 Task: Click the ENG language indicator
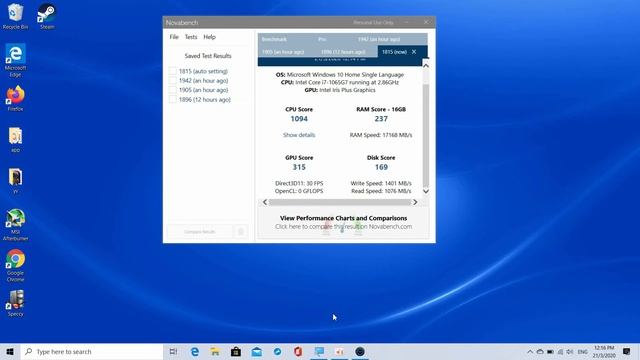click(x=582, y=351)
